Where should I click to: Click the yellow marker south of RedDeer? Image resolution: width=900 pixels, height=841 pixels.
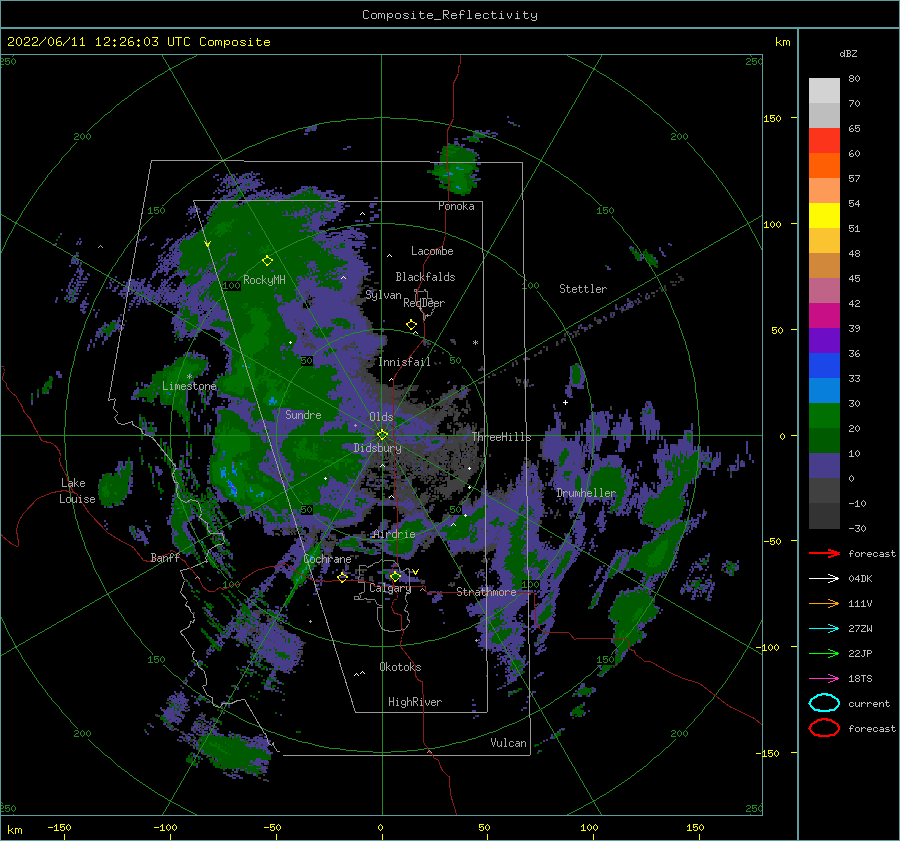click(412, 325)
